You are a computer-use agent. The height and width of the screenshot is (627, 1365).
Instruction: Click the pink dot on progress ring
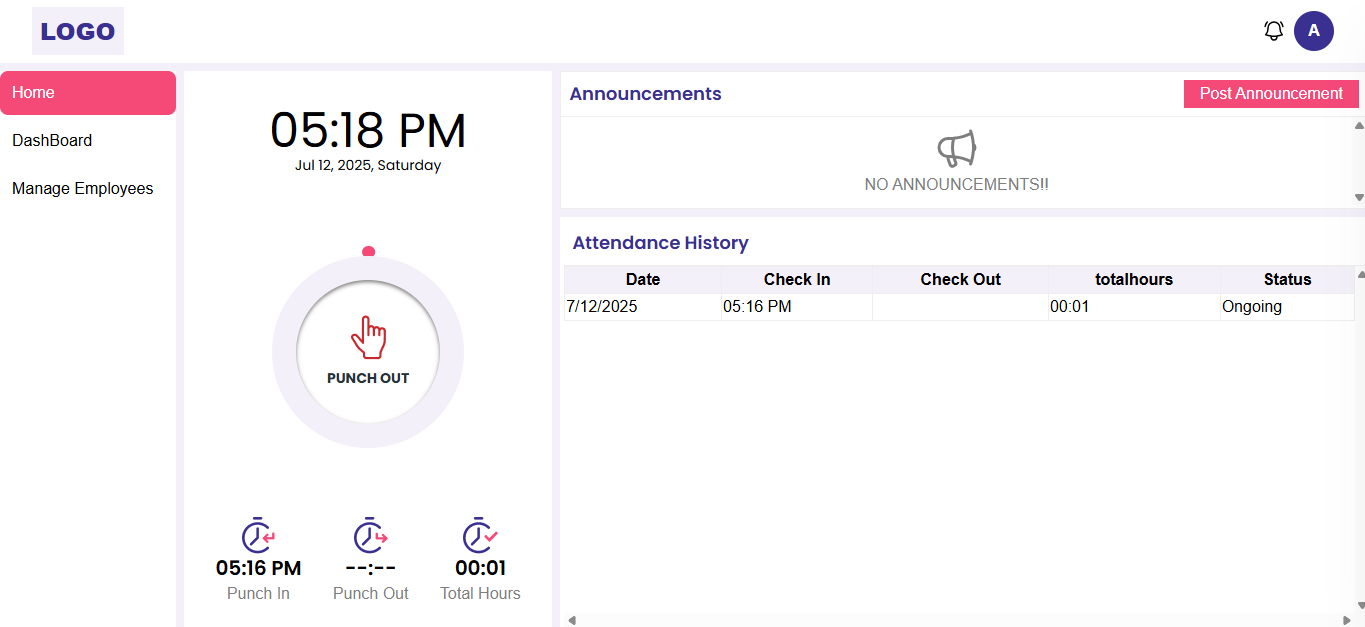368,252
